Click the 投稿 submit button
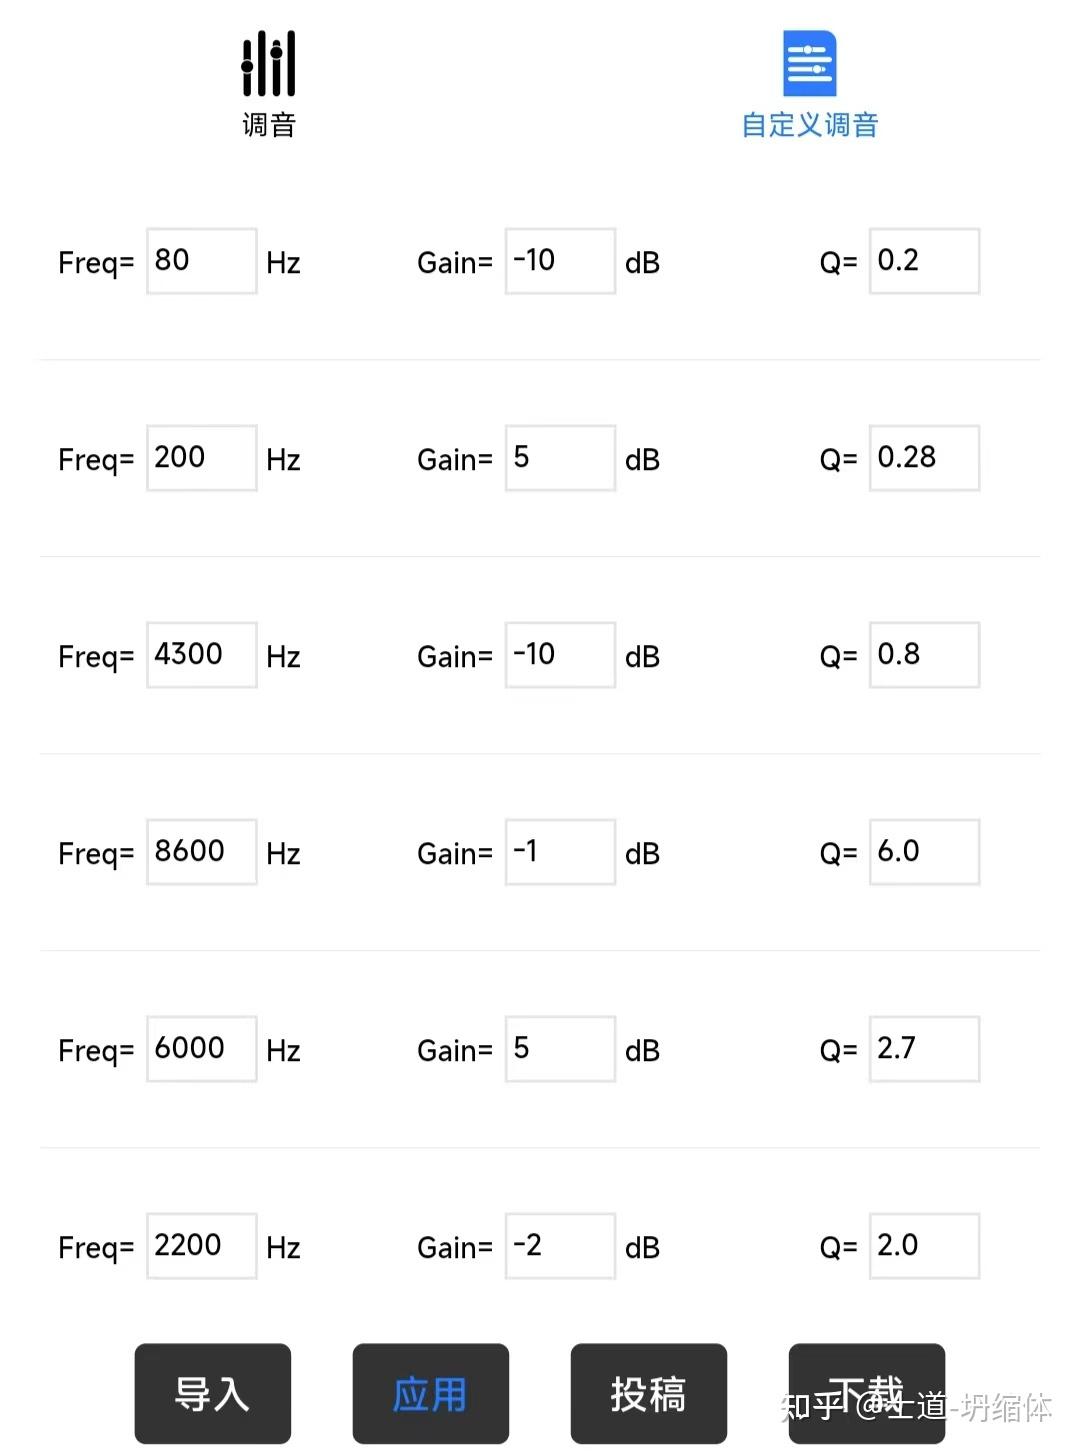The height and width of the screenshot is (1452, 1080). [x=648, y=1393]
